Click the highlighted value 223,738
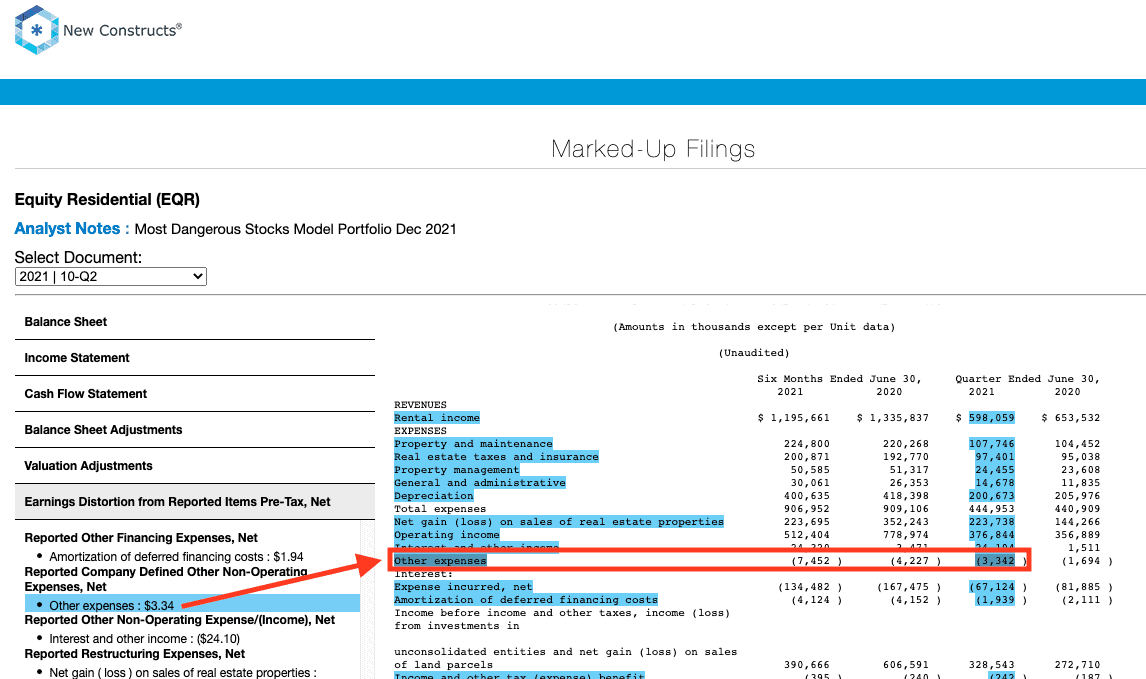Screen dimensions: 1146x679 (x=992, y=522)
